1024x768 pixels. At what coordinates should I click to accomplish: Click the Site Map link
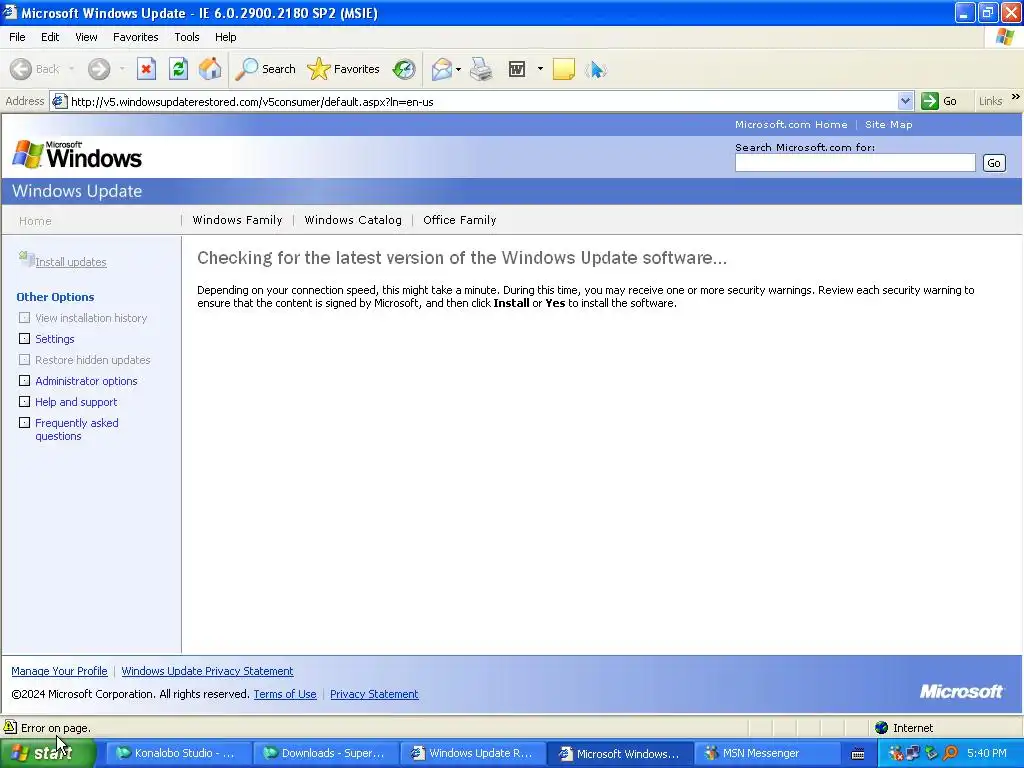(889, 124)
